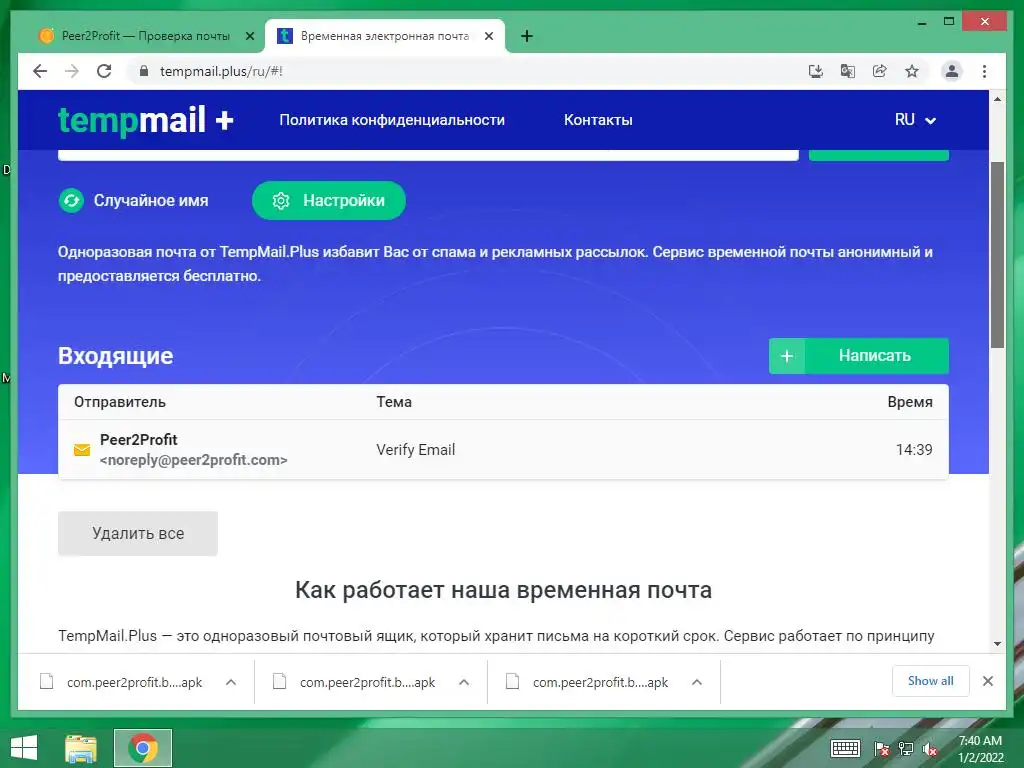1024x768 pixels.
Task: Expand the third download's options chevron
Action: [x=697, y=682]
